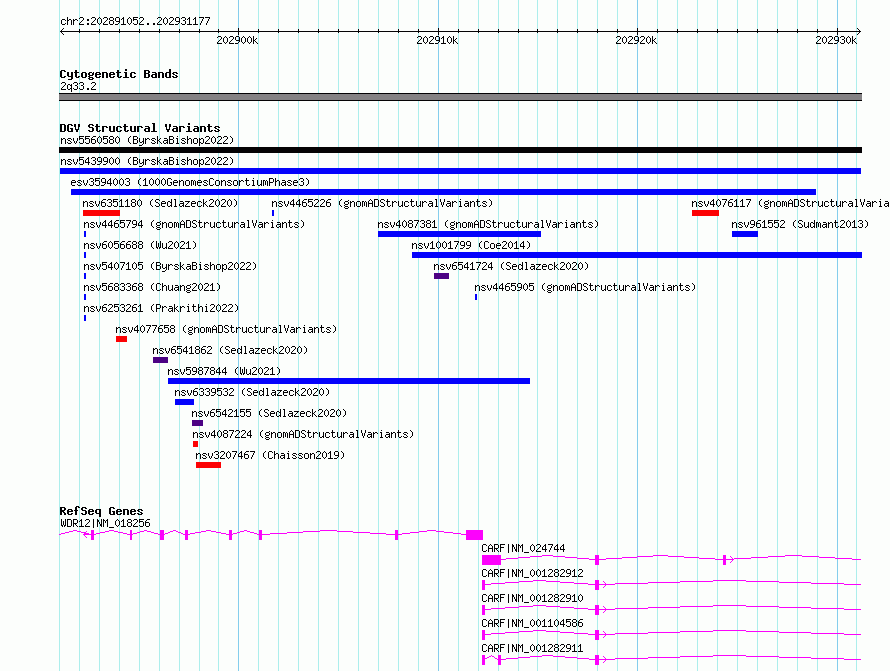Open the CARF|NM_001282912 transcript label
The height and width of the screenshot is (671, 890).
coord(532,573)
